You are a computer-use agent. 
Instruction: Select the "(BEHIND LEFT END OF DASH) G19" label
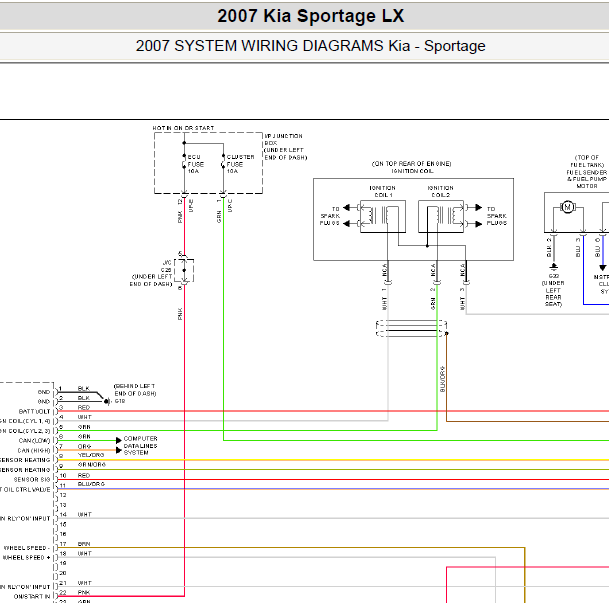tap(135, 393)
